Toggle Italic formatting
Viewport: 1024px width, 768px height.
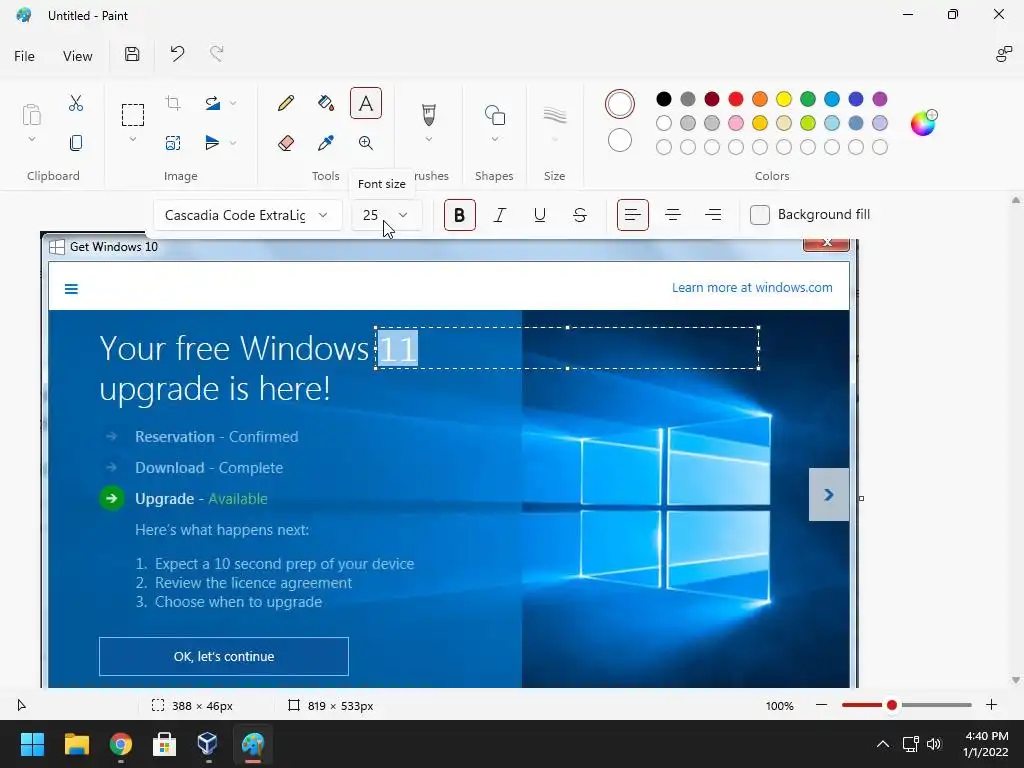coord(500,215)
